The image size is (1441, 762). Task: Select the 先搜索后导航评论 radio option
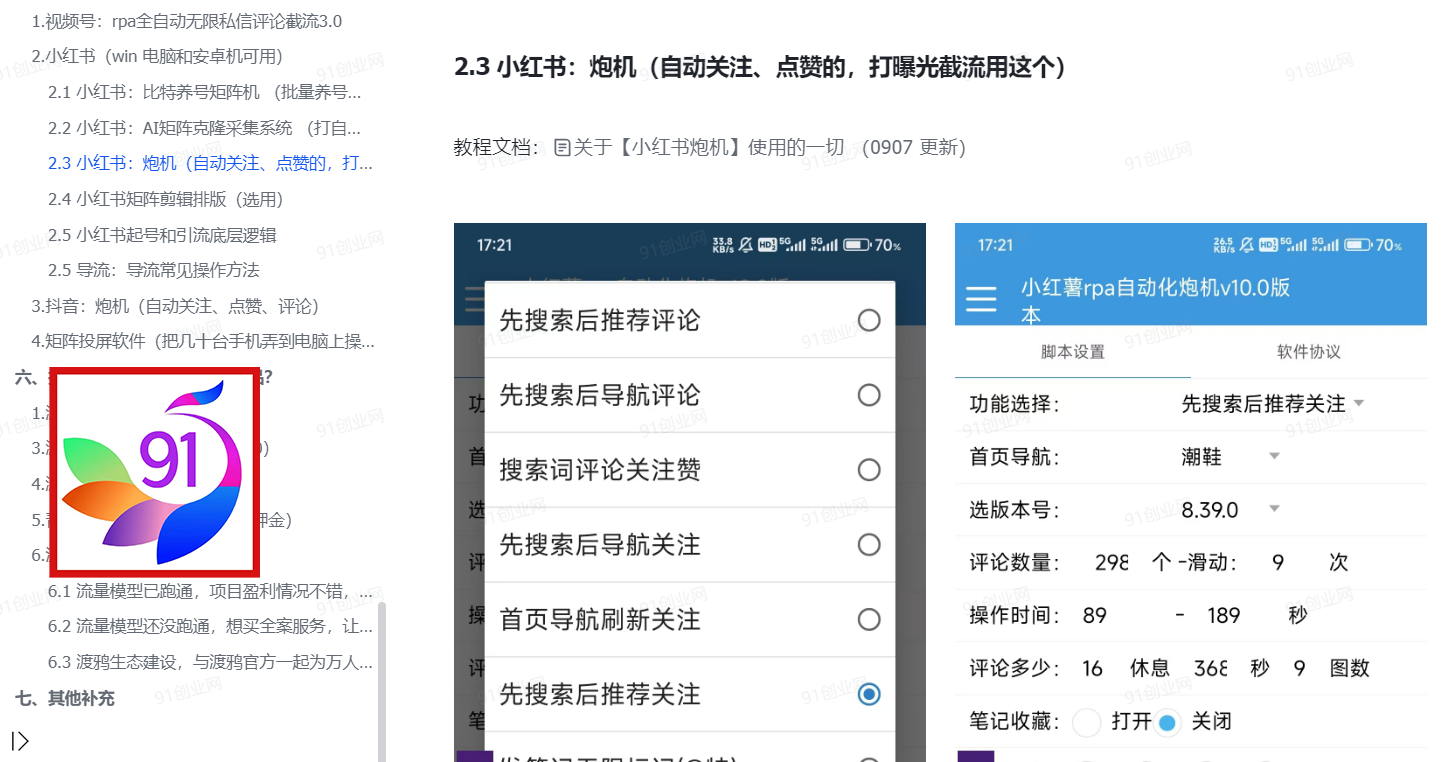pyautogui.click(x=869, y=395)
